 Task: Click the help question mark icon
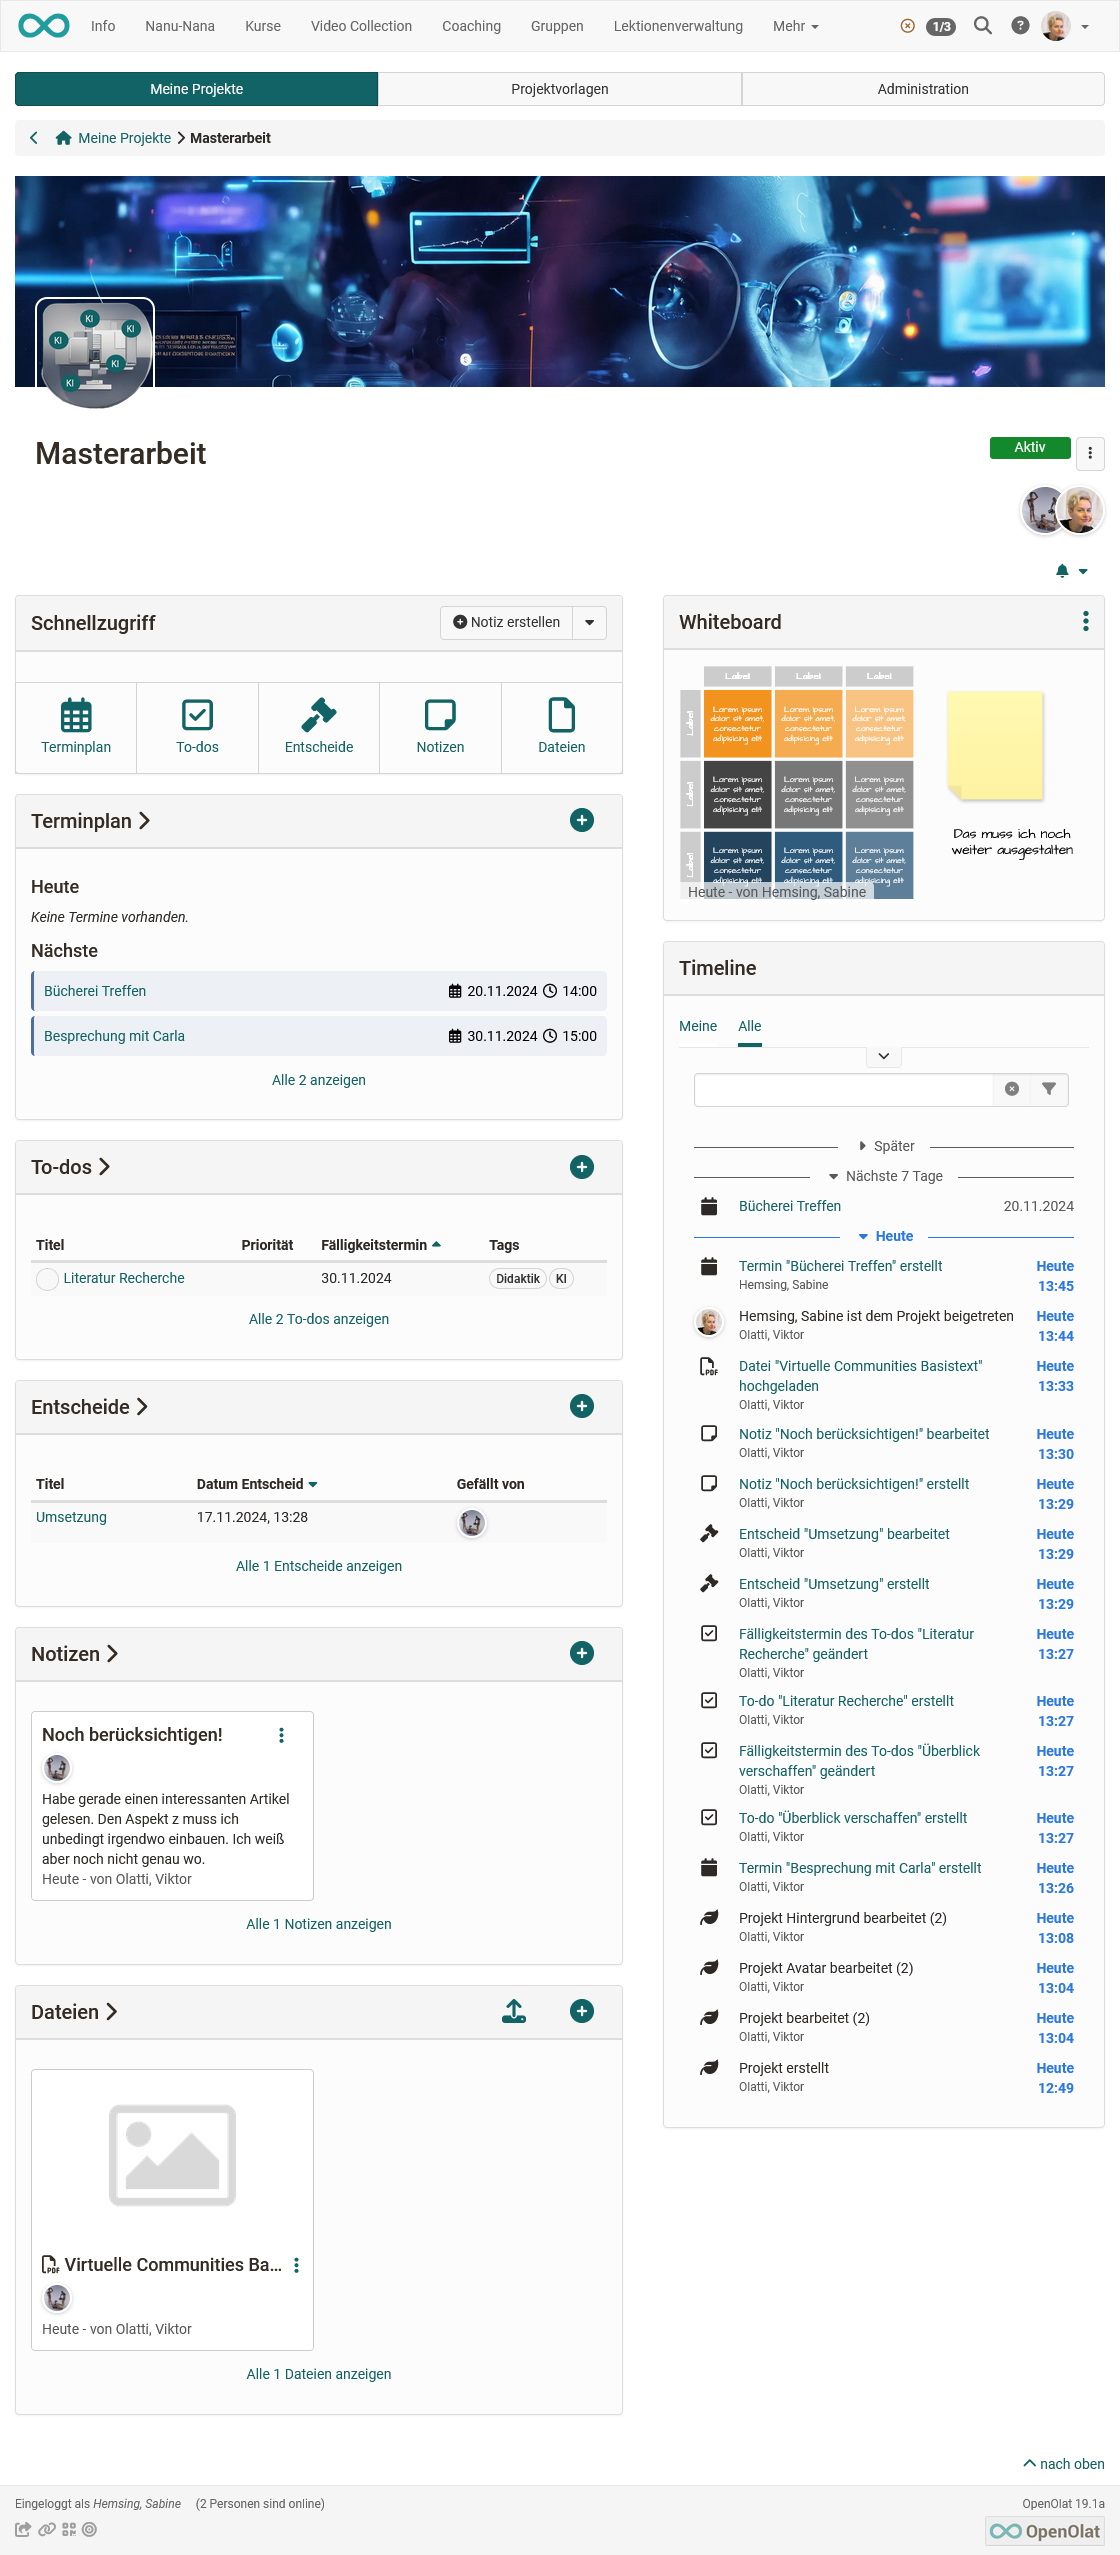(1019, 26)
